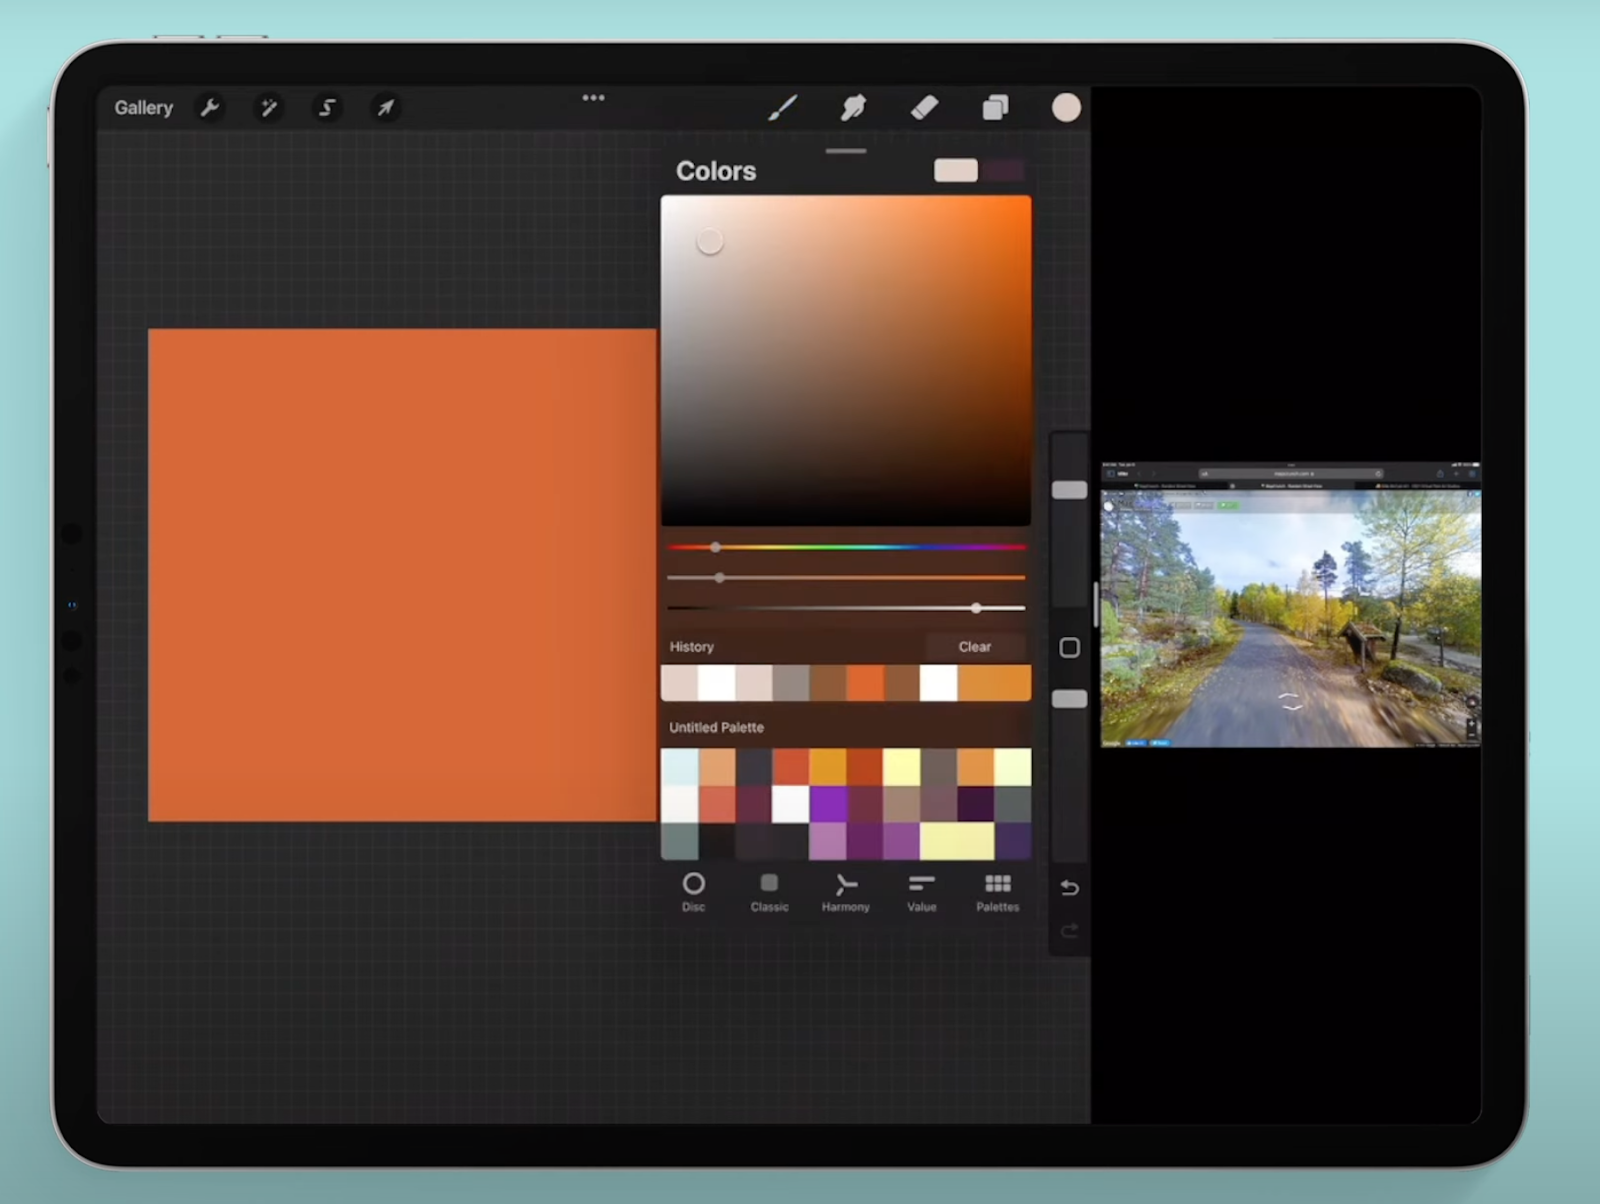Select the primary color chip in the Colors header
Viewport: 1600px width, 1204px height.
pos(955,170)
